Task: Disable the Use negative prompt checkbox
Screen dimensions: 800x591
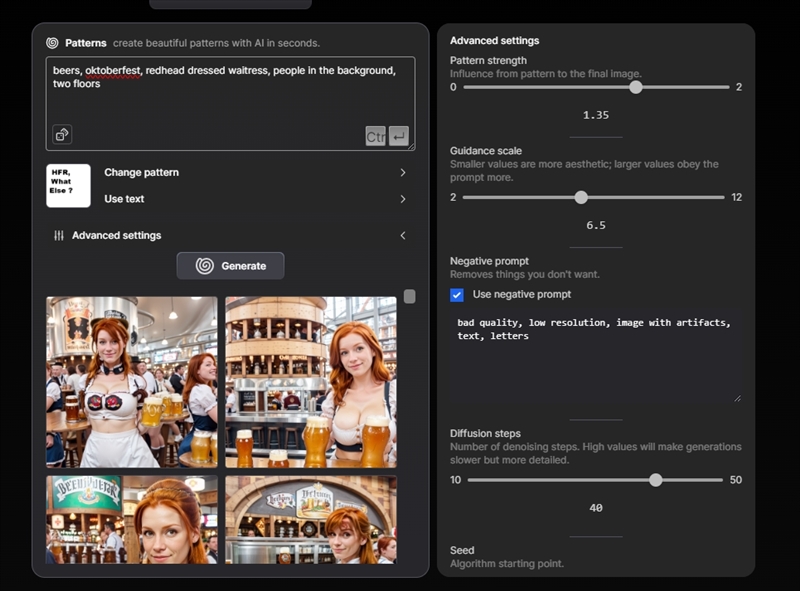Action: 457,295
